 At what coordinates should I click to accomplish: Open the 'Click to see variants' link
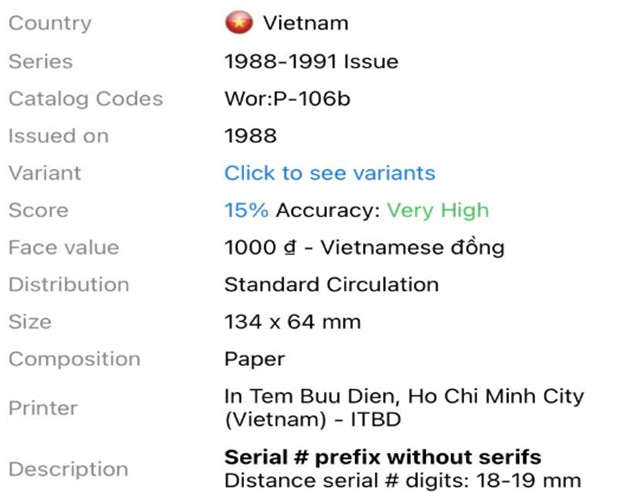tap(329, 173)
